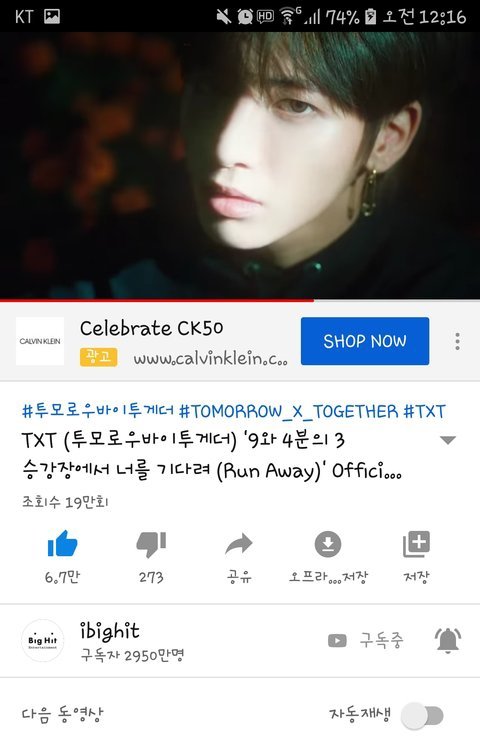Open the share arrow icon
The width and height of the screenshot is (480, 743).
pyautogui.click(x=239, y=544)
